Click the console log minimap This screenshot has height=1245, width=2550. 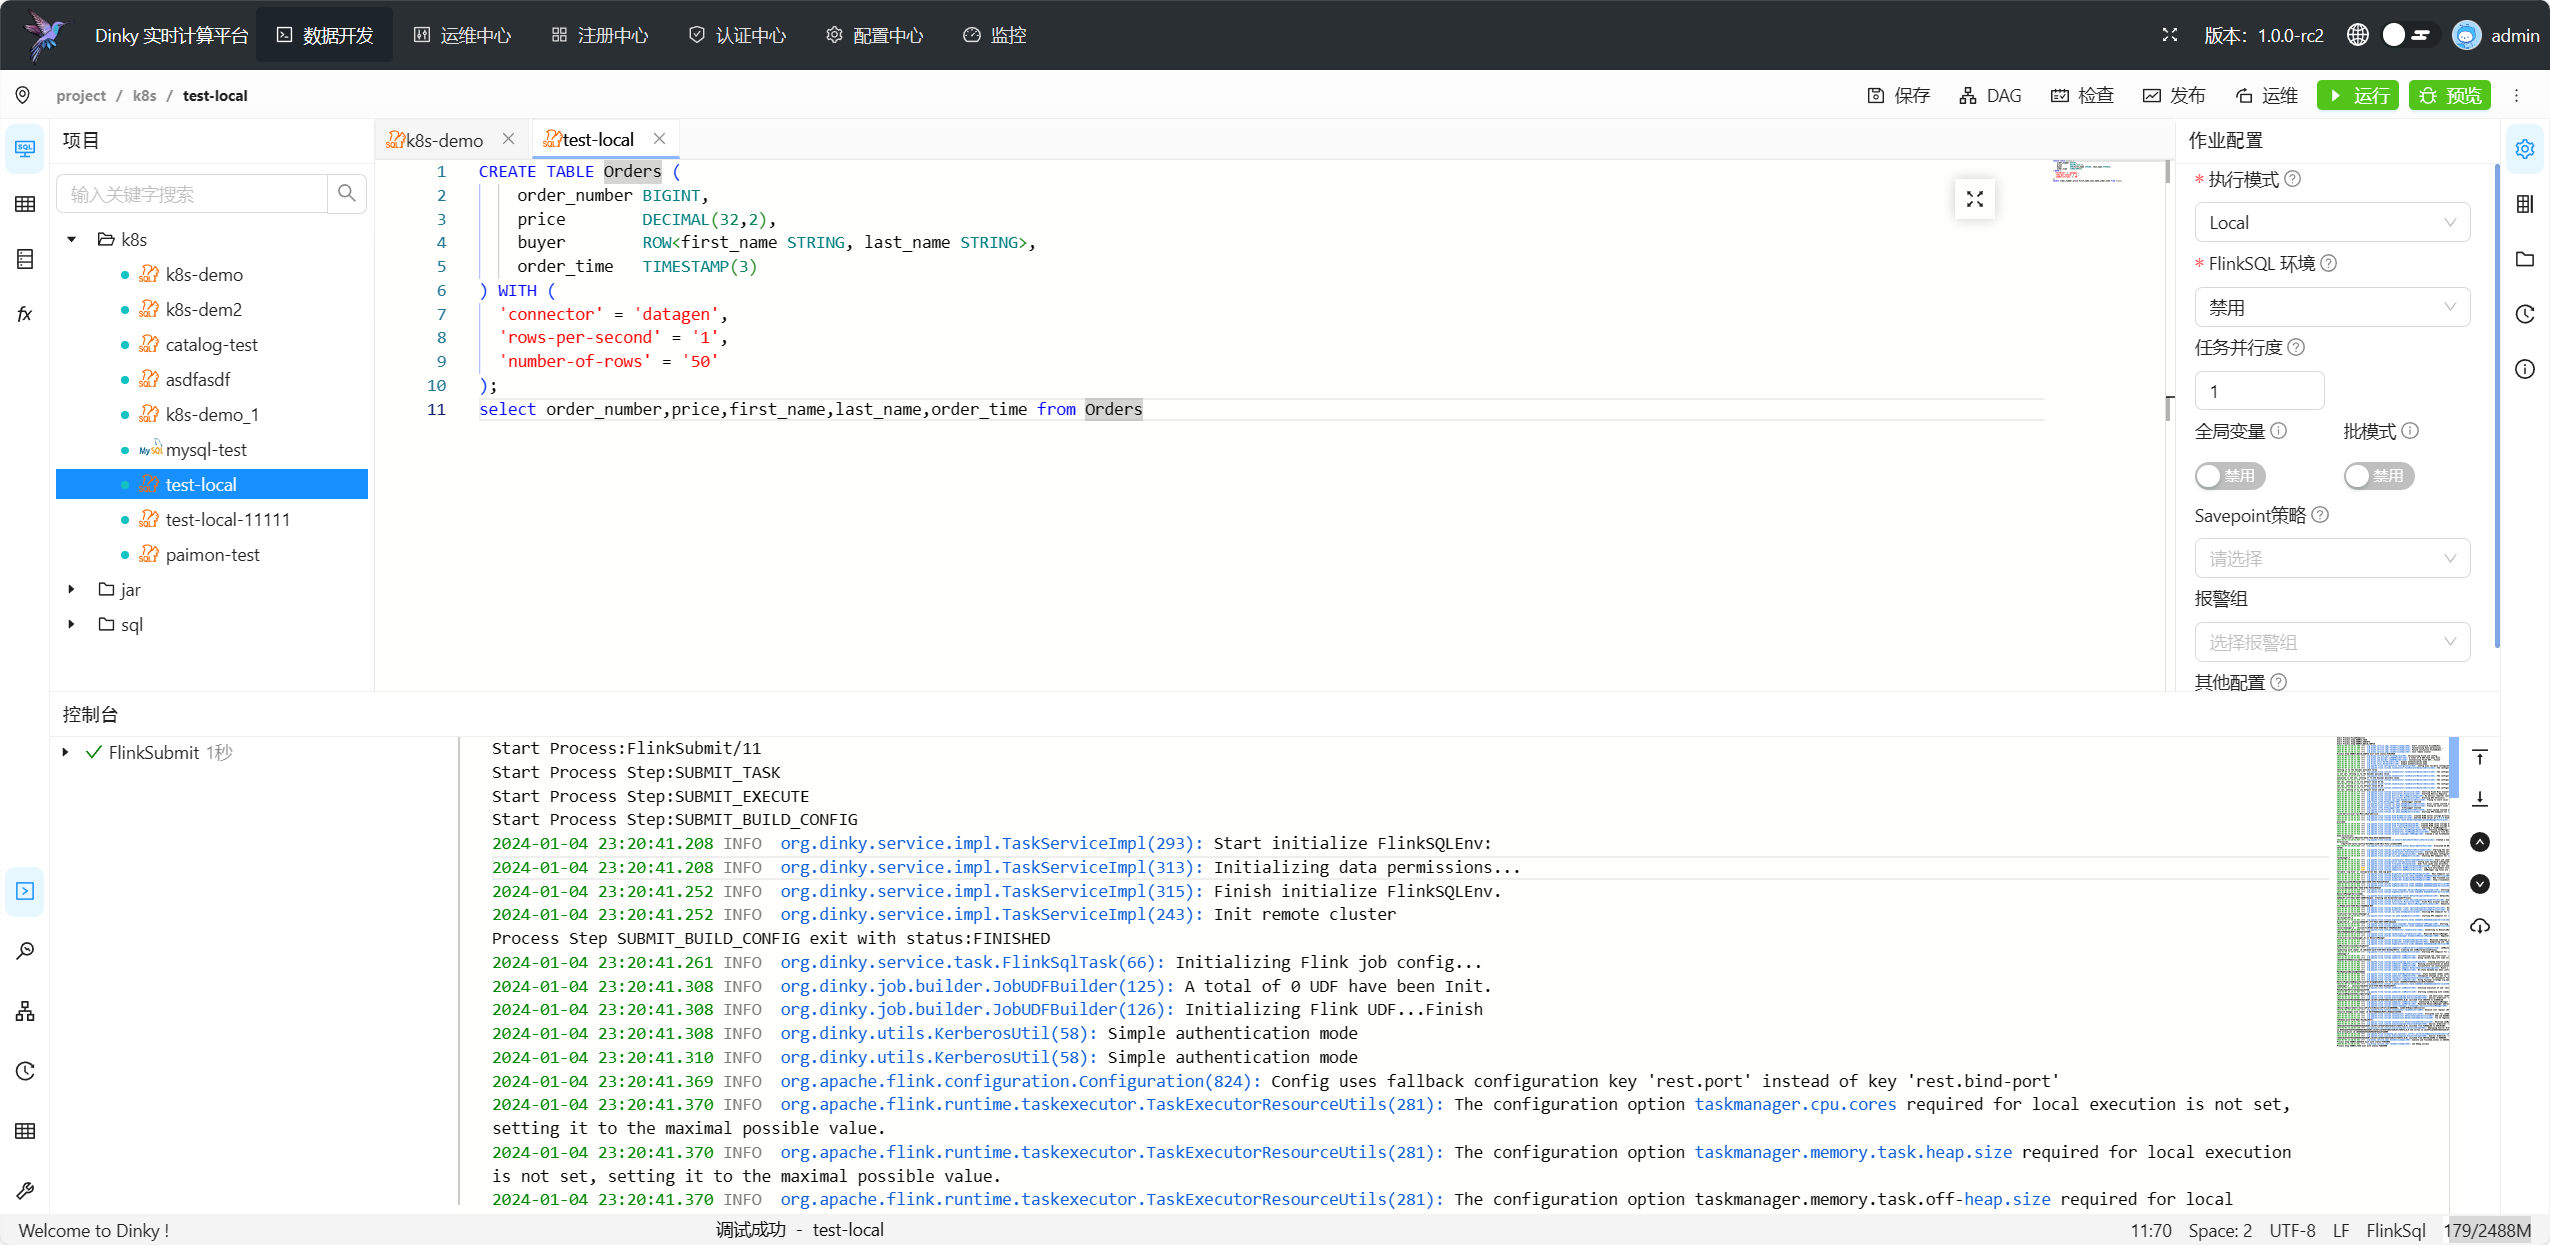[x=2392, y=892]
